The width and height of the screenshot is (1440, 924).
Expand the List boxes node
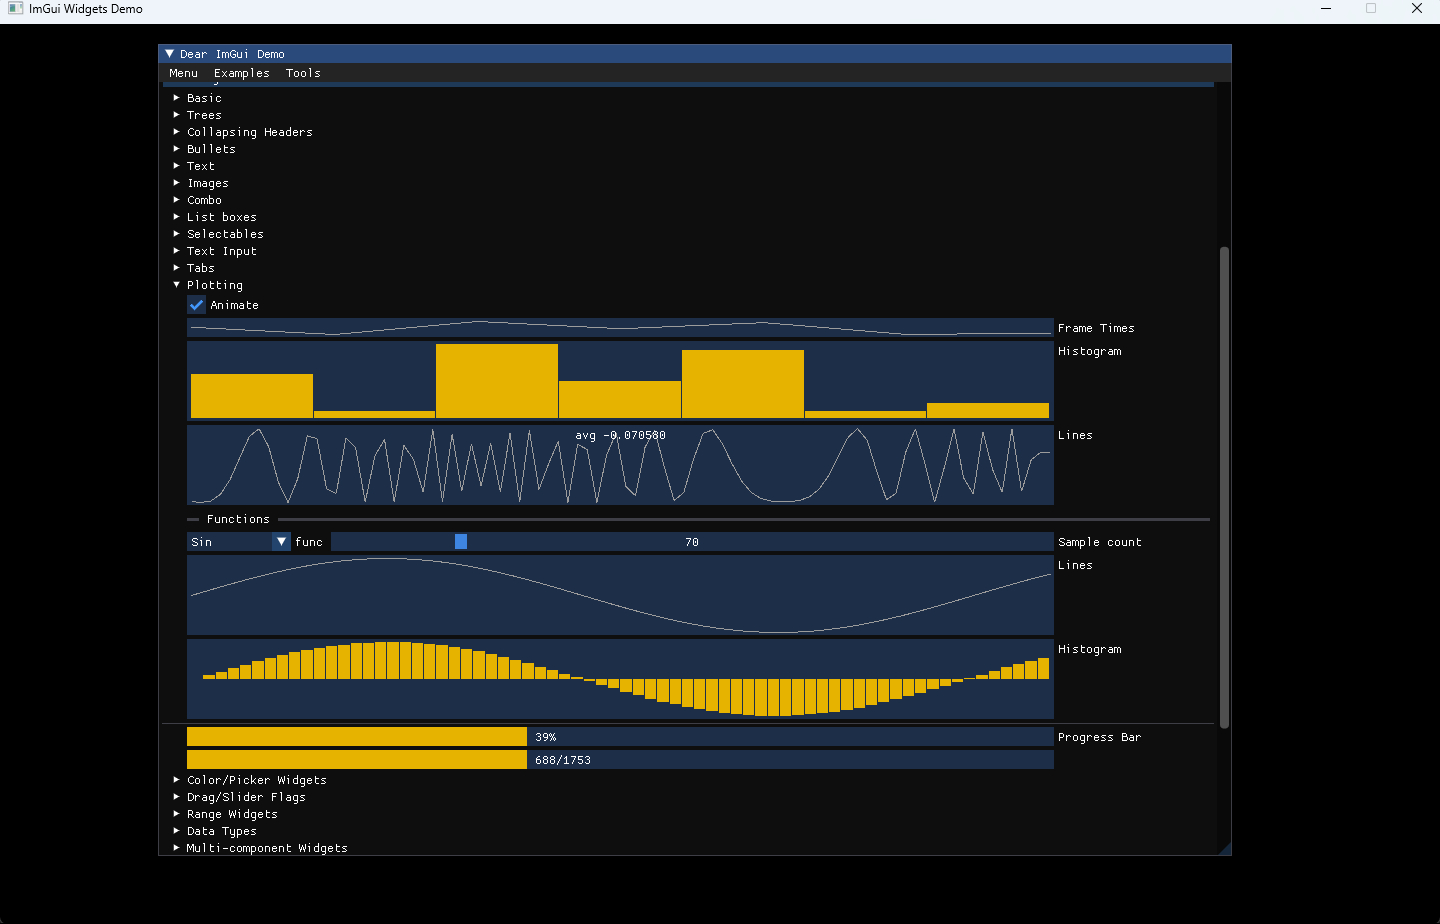pyautogui.click(x=177, y=217)
